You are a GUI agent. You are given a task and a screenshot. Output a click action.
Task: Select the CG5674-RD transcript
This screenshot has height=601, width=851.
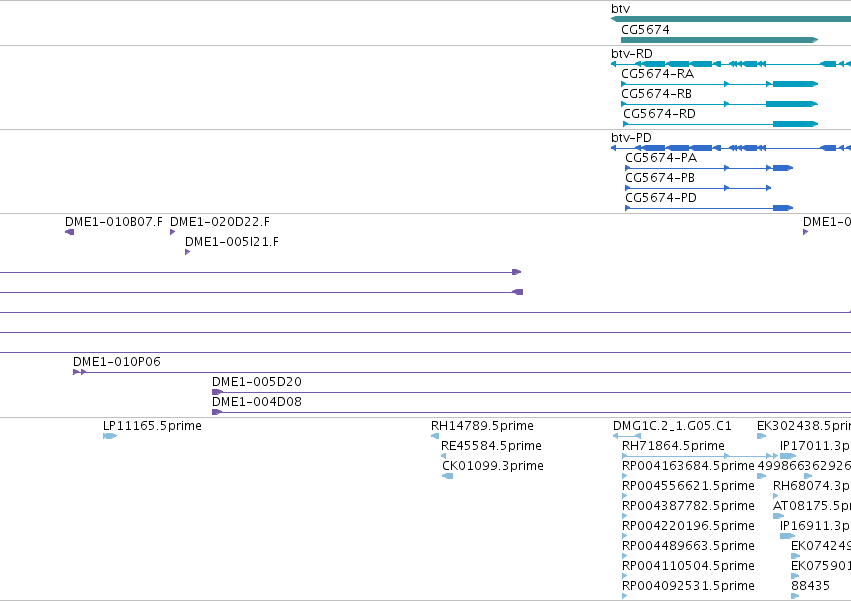720,124
